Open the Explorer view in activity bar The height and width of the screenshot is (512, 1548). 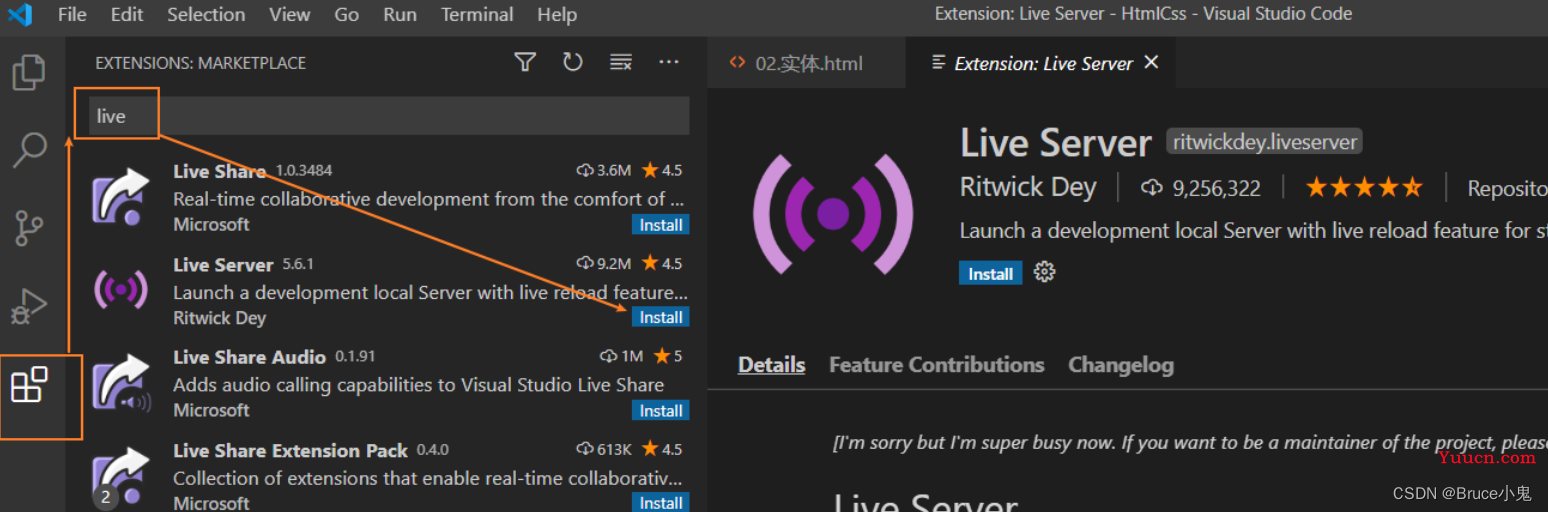point(29,73)
